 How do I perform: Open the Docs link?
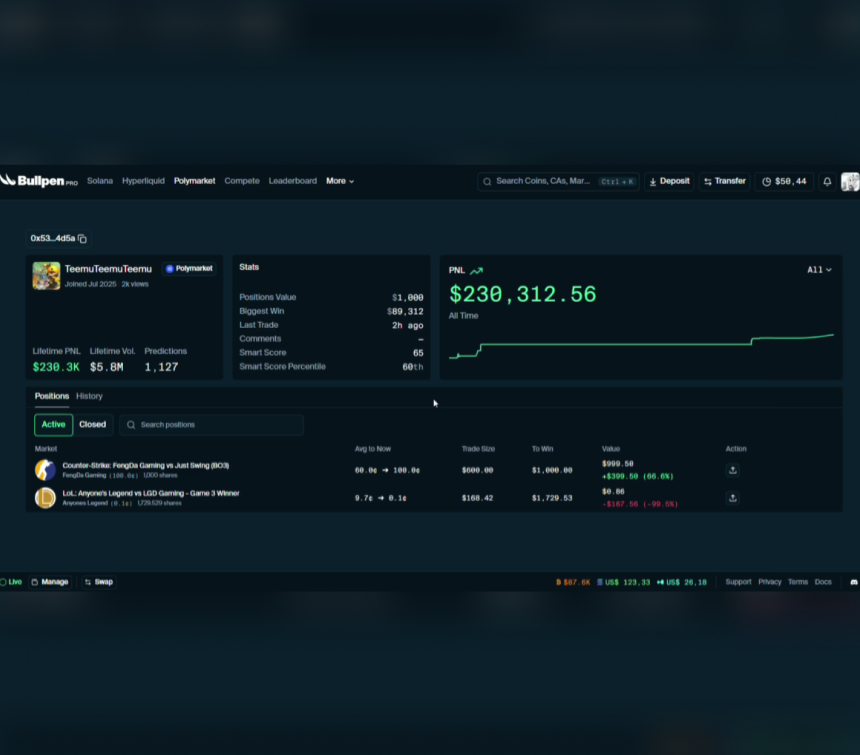tap(823, 582)
